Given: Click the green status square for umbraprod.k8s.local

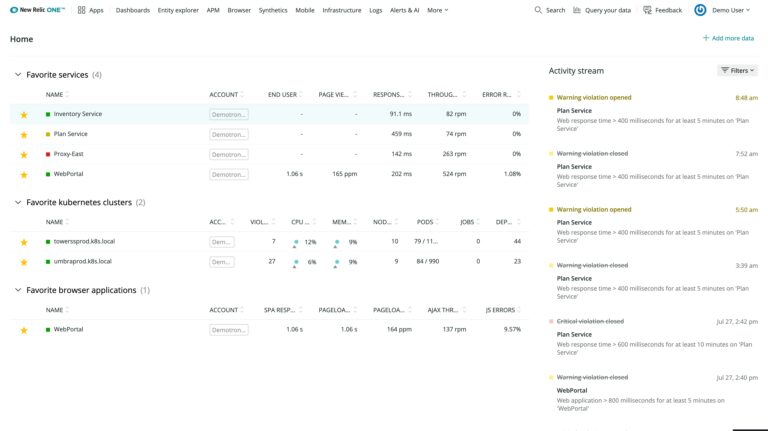Looking at the screenshot, I should pos(48,262).
